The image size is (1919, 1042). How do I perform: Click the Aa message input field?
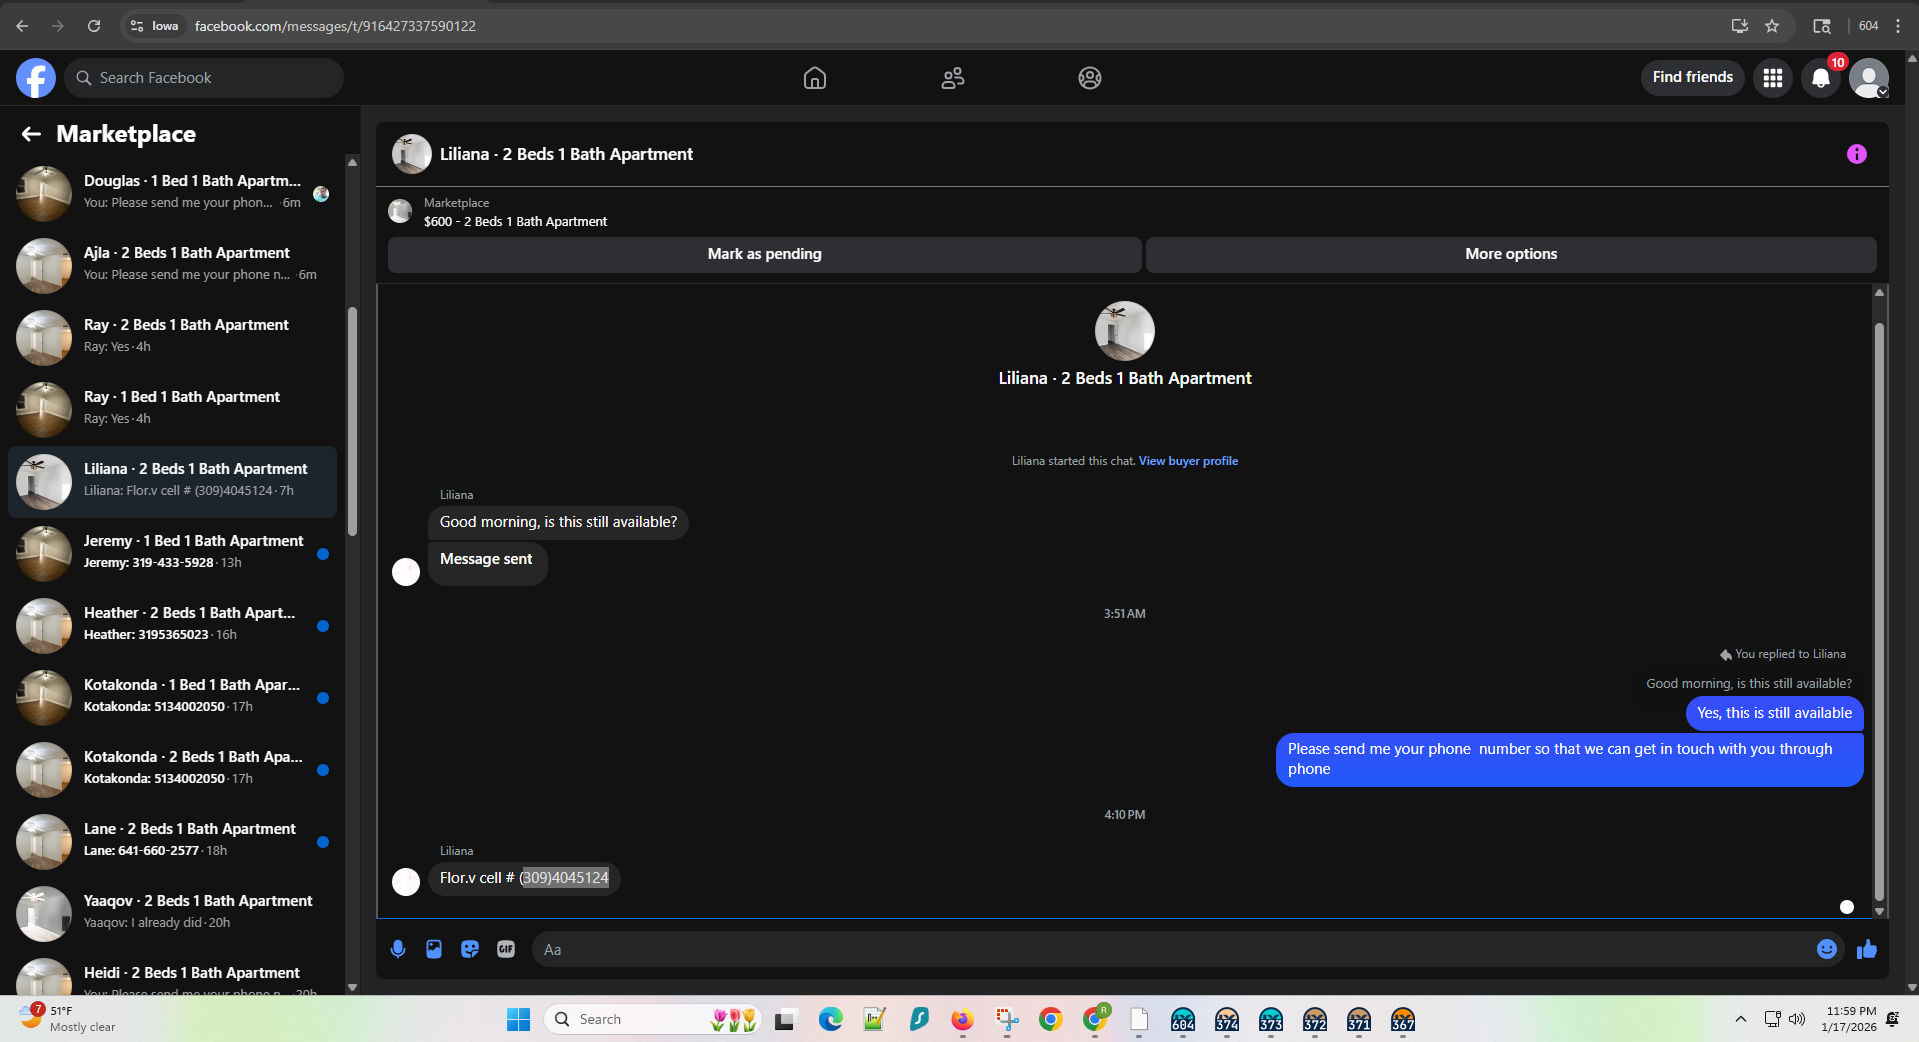click(x=1176, y=949)
